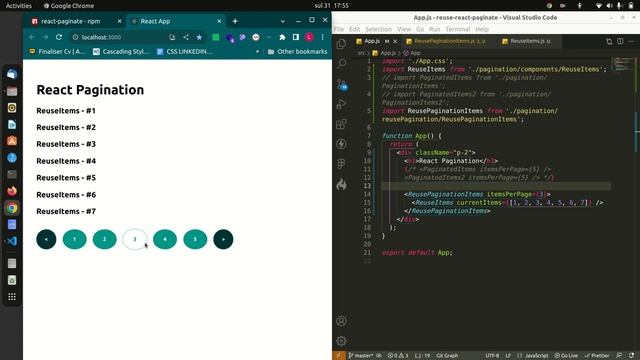The image size is (640, 360).
Task: Go back in Chrome
Action: (32, 37)
